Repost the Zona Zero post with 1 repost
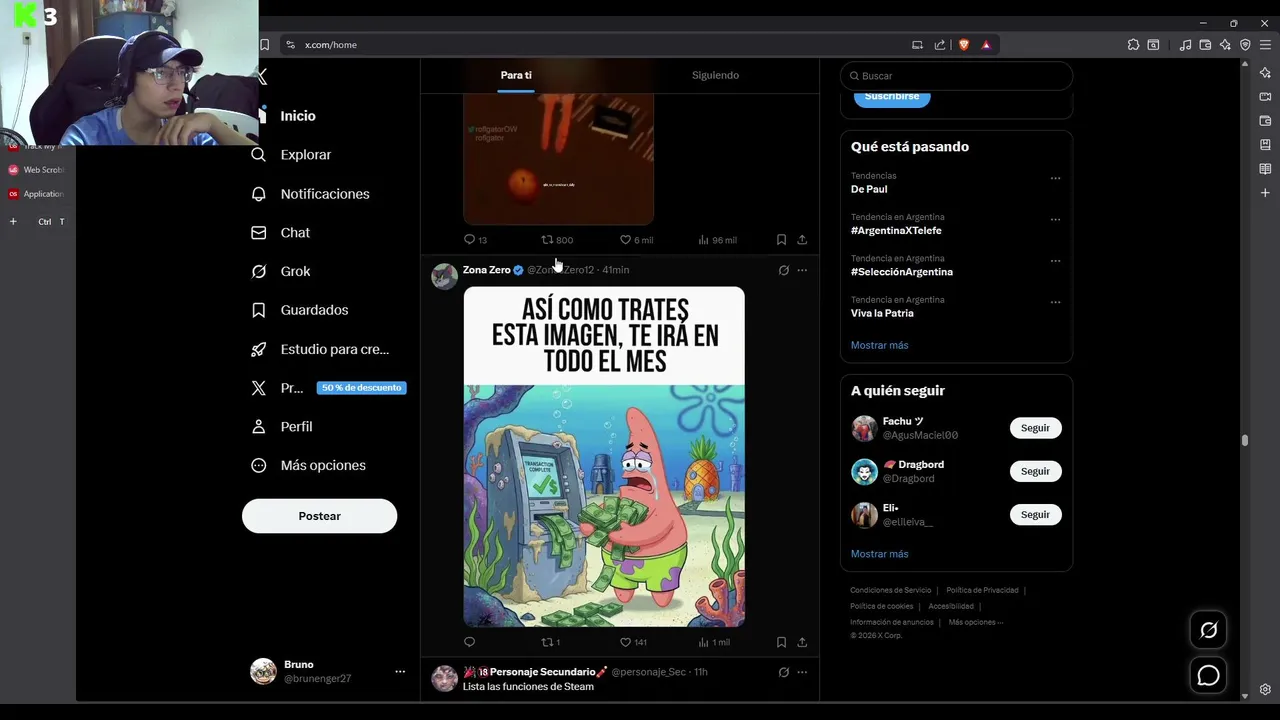The width and height of the screenshot is (1280, 720). pyautogui.click(x=550, y=642)
